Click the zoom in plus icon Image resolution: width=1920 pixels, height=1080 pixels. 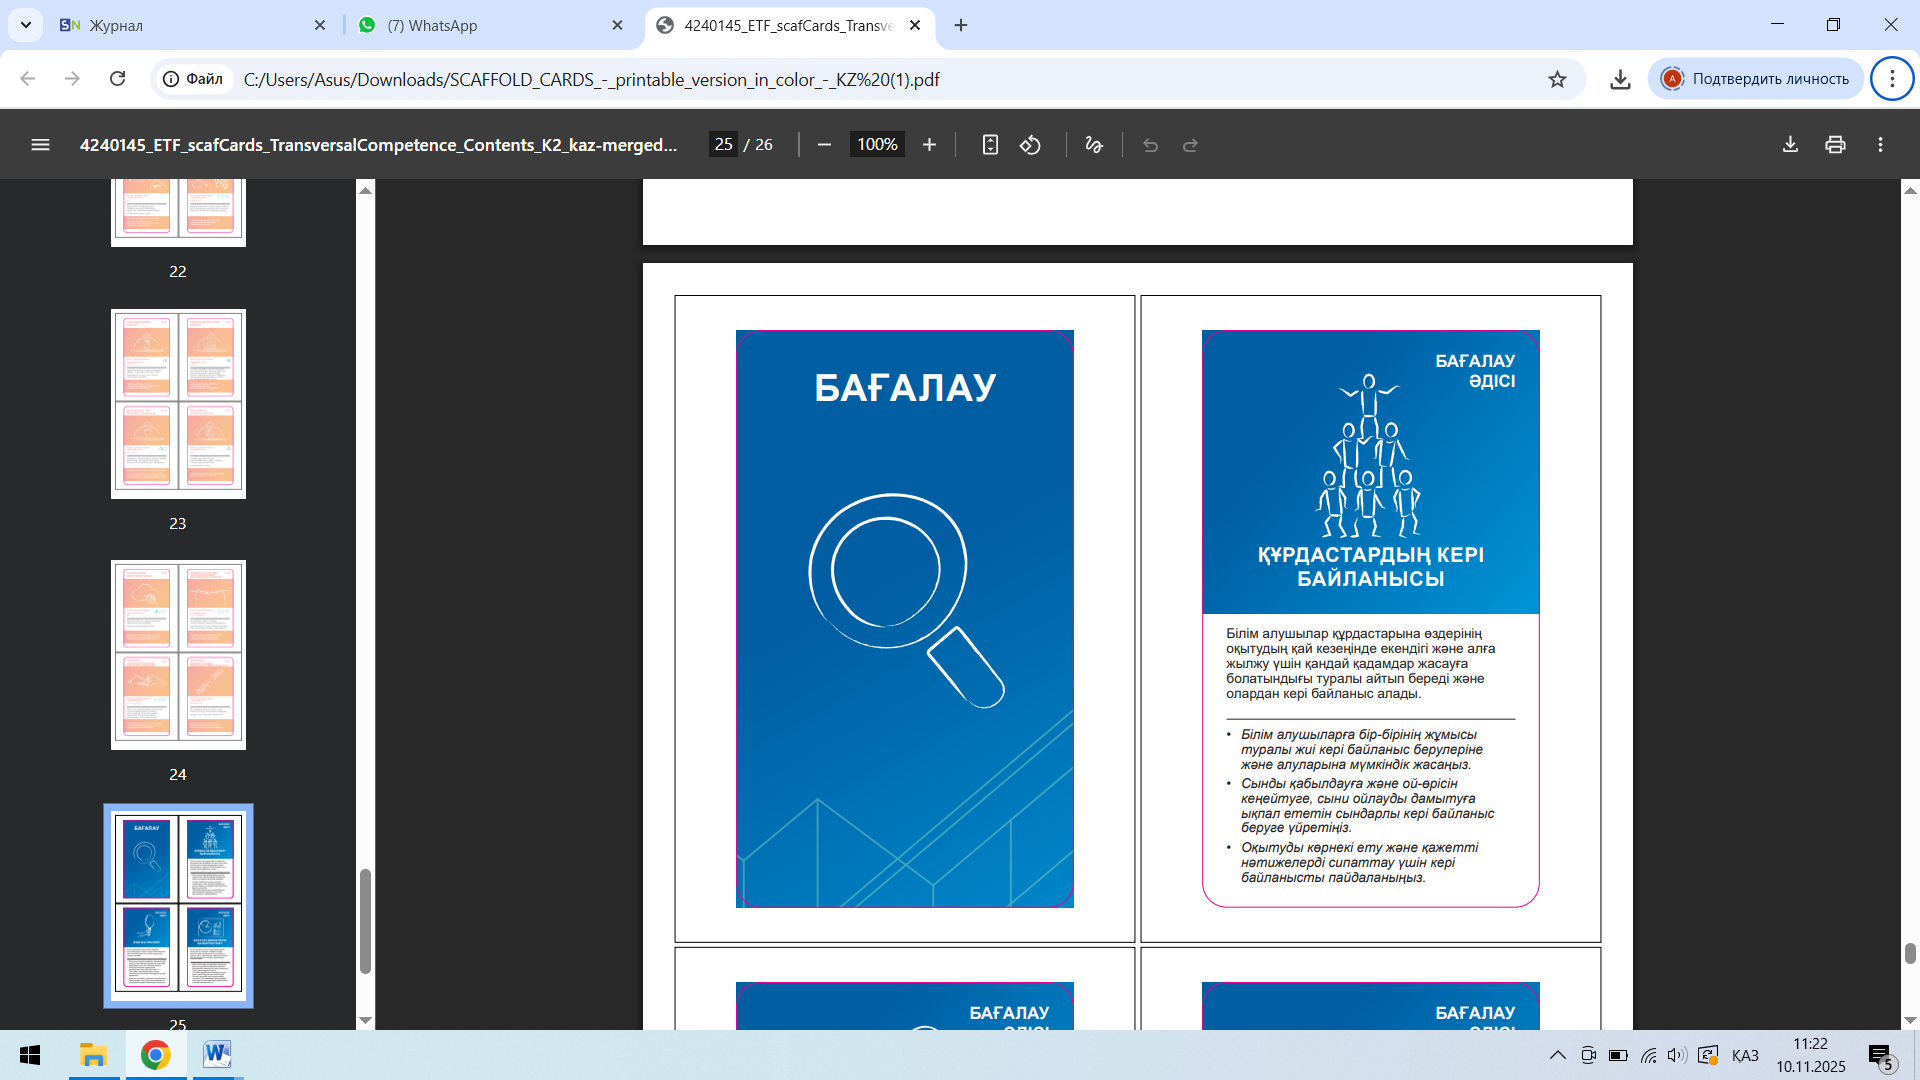point(929,145)
